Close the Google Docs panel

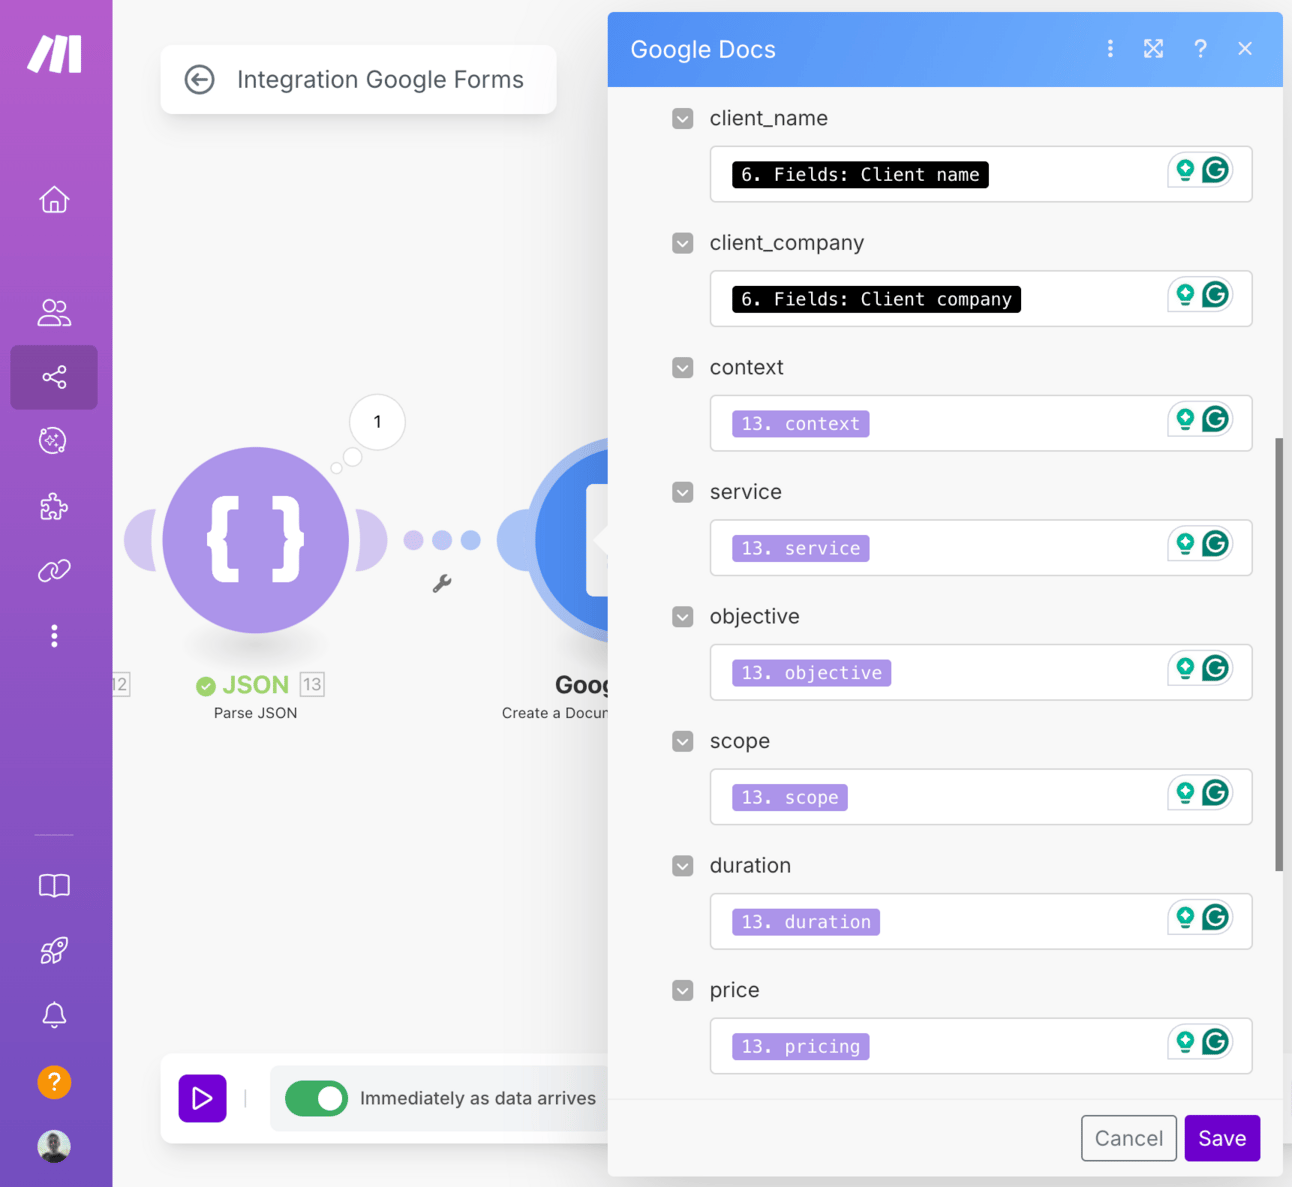coord(1245,49)
